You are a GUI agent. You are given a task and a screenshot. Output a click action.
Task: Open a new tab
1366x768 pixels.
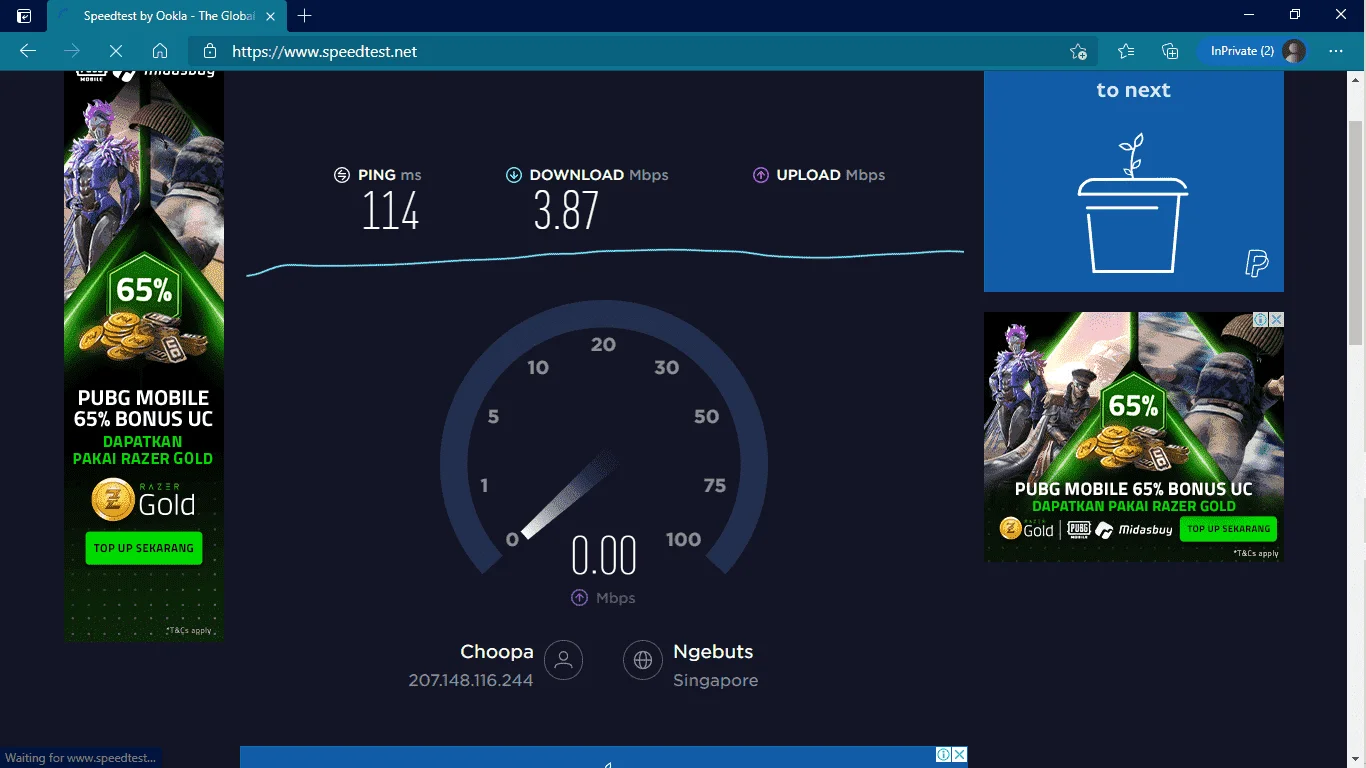305,16
